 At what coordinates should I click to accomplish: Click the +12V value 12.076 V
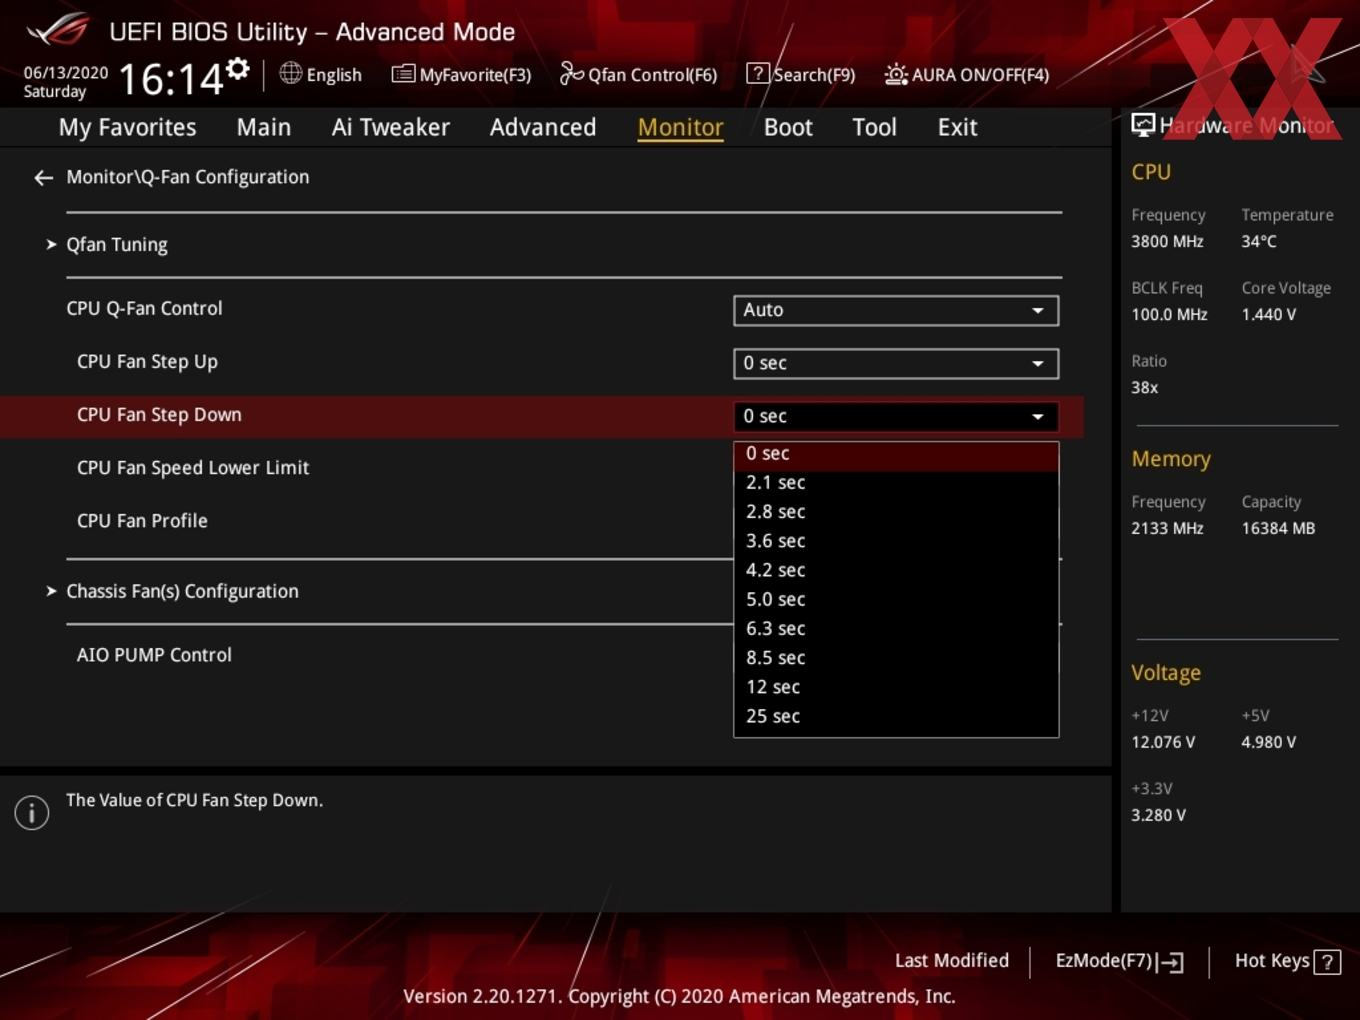[x=1163, y=743]
